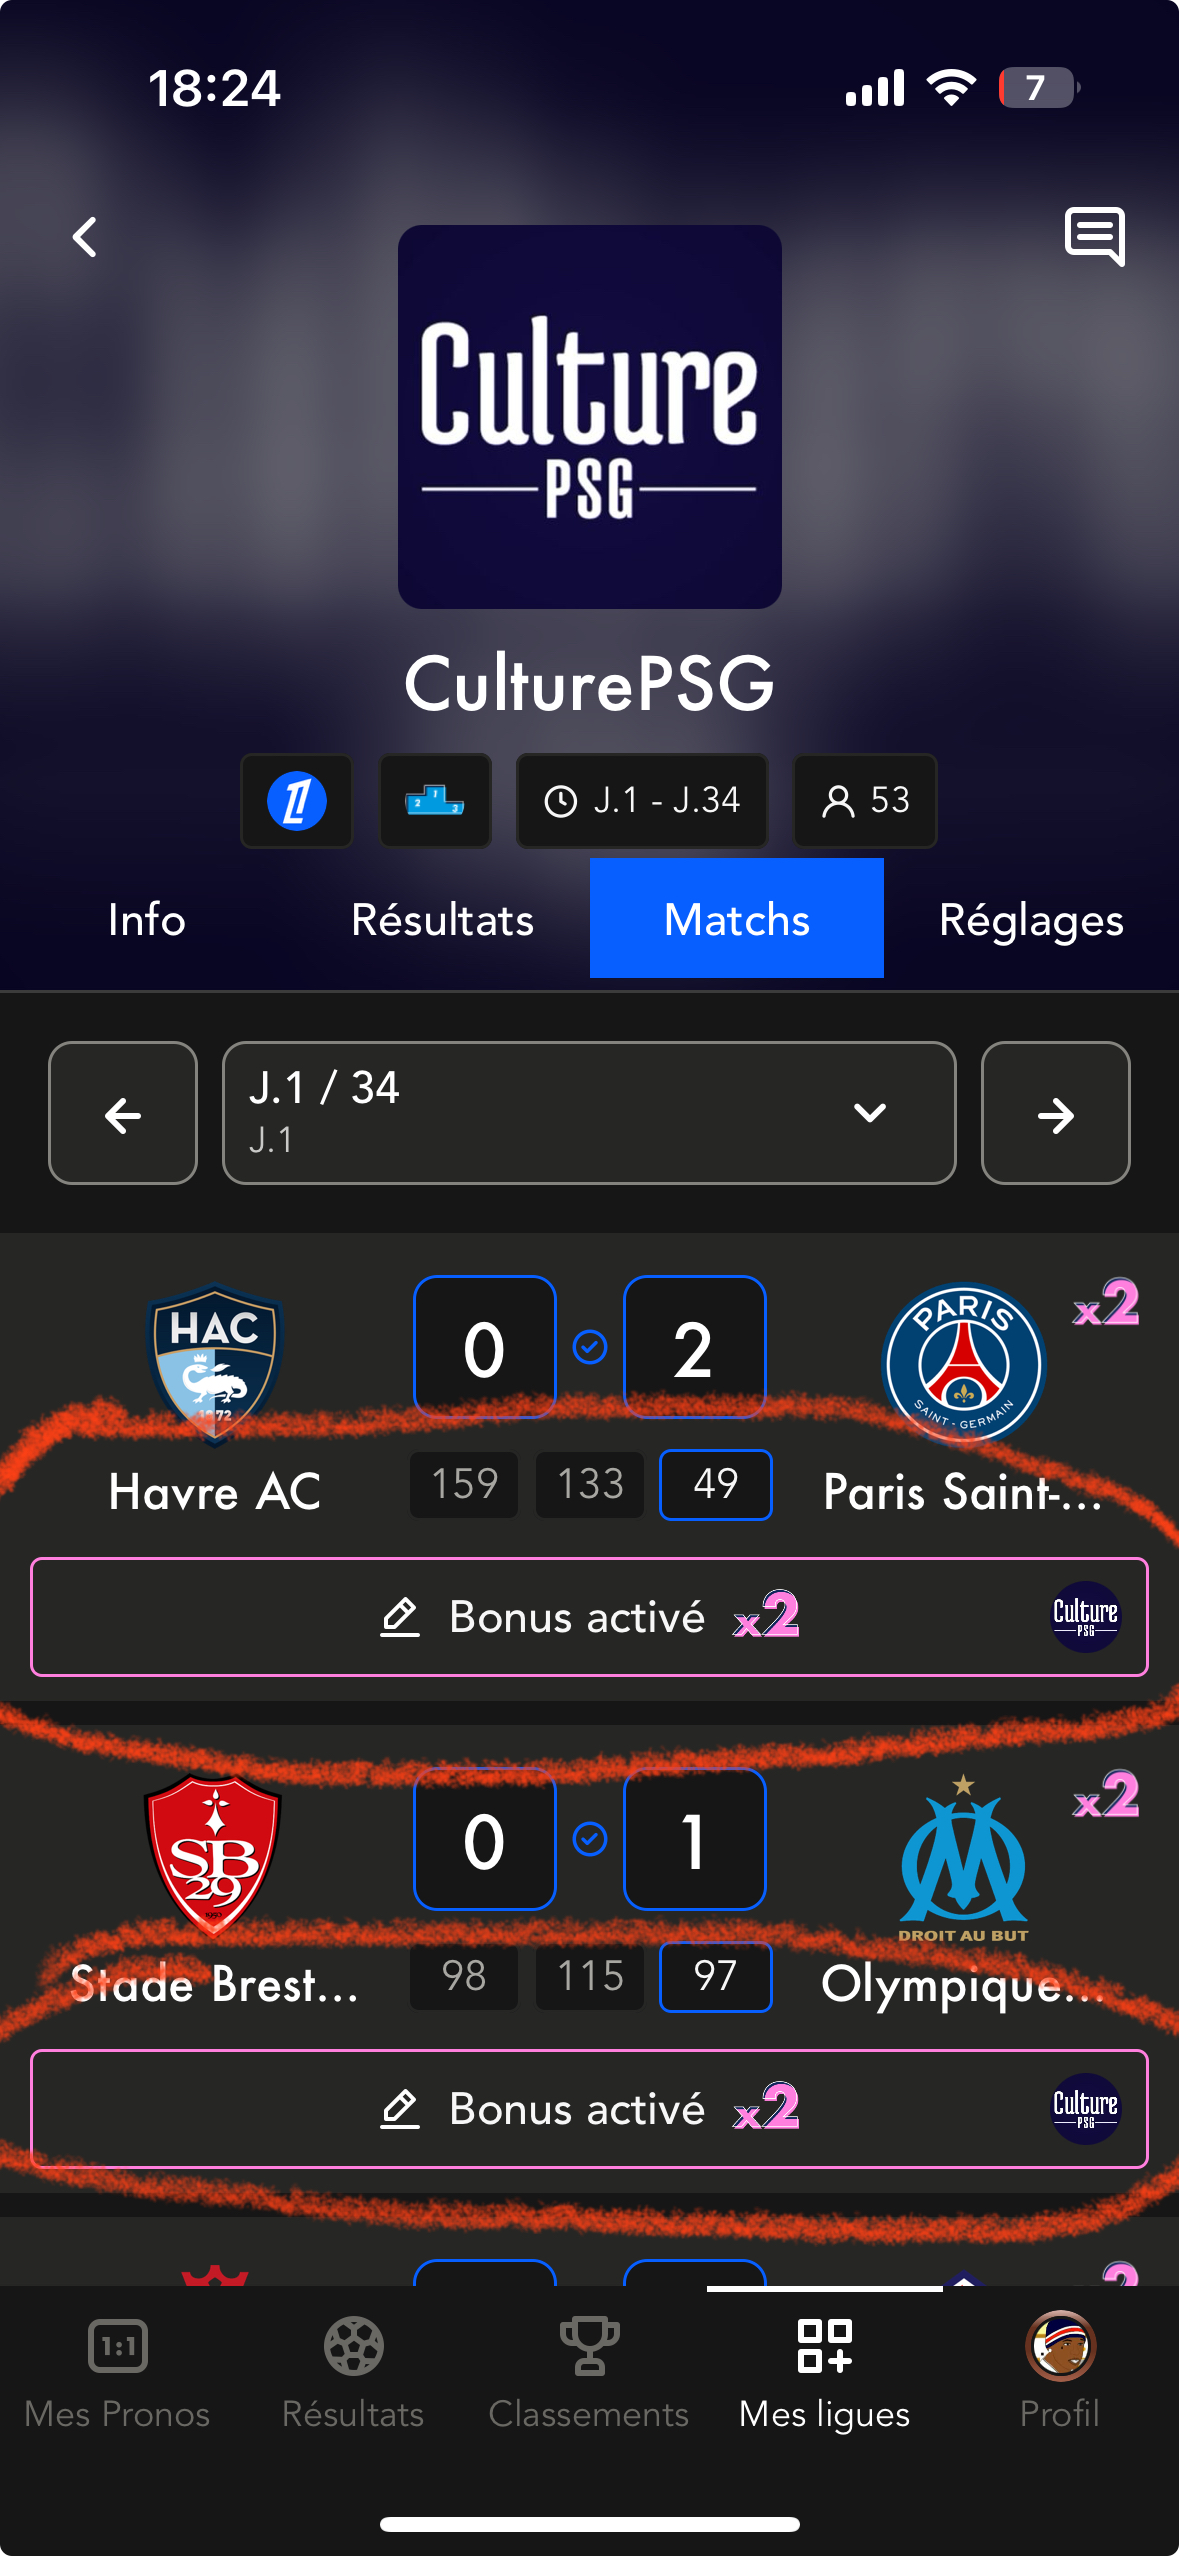This screenshot has width=1179, height=2556.
Task: Tap Bonus activé button under Havre AC match
Action: pyautogui.click(x=589, y=1617)
